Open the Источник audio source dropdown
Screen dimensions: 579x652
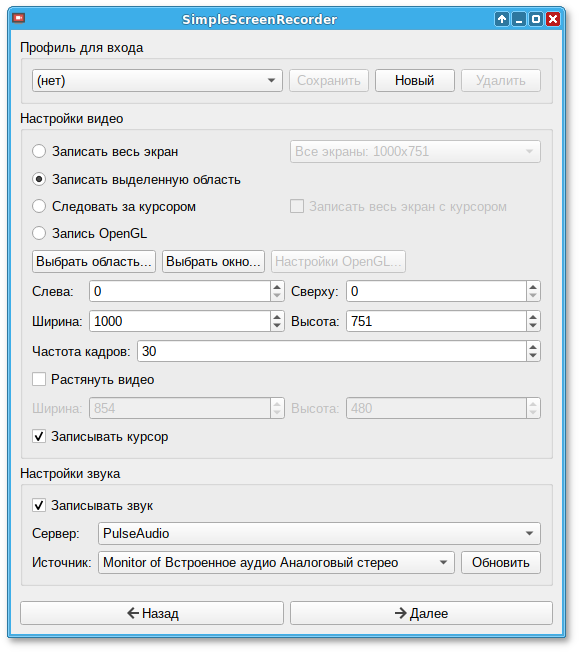[x=276, y=562]
